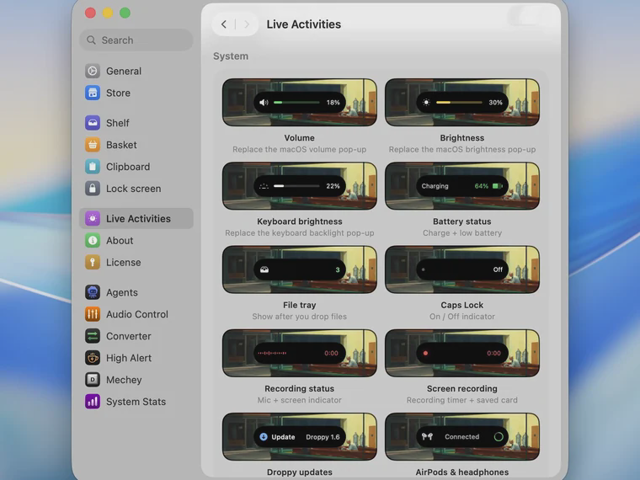Image resolution: width=640 pixels, height=480 pixels.
Task: Click the Live Activities sidebar icon
Action: pyautogui.click(x=93, y=218)
